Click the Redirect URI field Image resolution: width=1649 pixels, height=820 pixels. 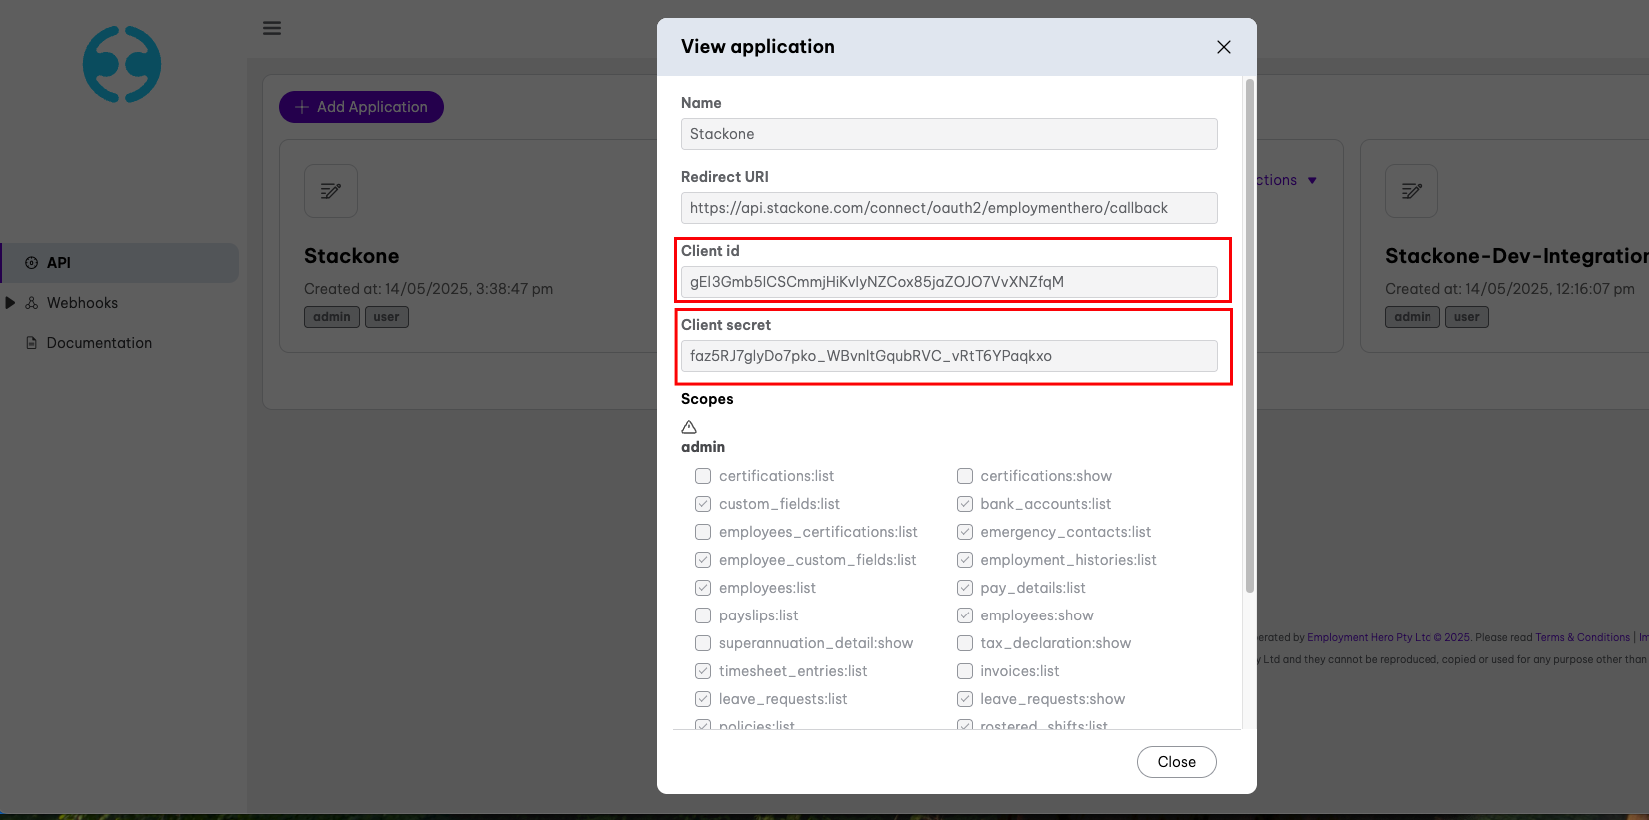(x=949, y=208)
